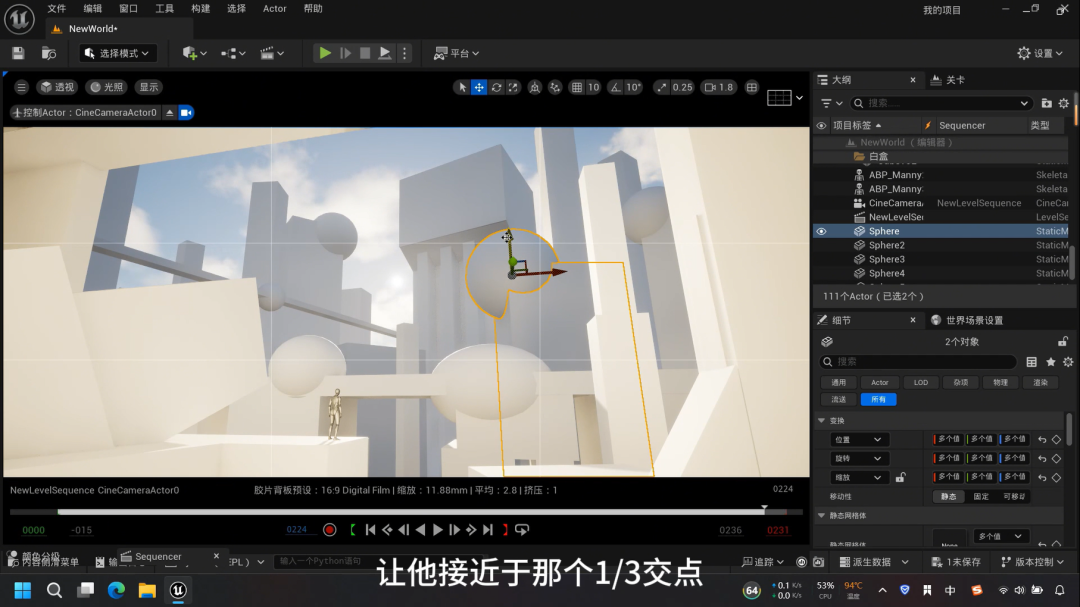Open the 构建 menu
Screen dimensions: 1080x607
200,9
